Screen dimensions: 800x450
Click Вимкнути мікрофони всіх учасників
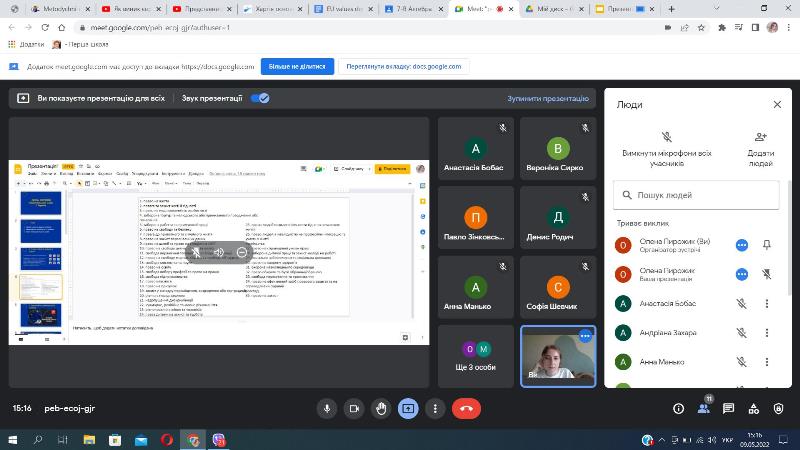click(x=666, y=148)
